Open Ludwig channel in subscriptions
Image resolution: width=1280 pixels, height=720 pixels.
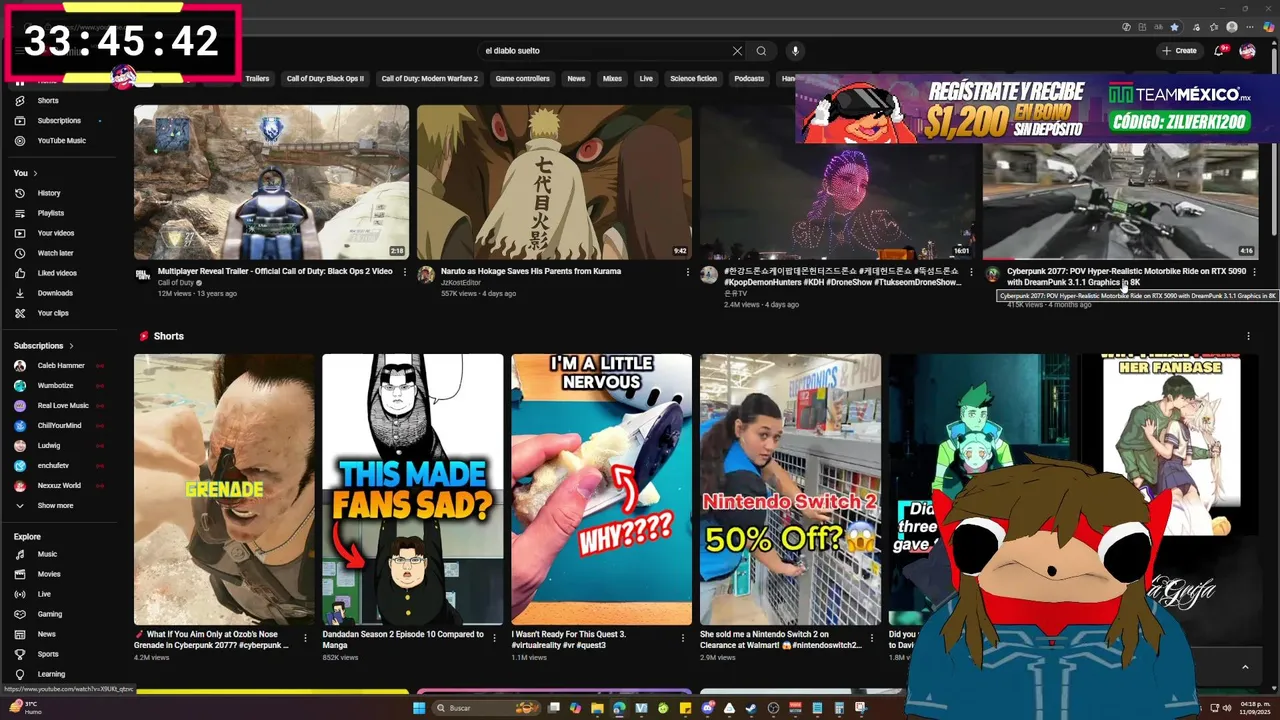[48, 445]
